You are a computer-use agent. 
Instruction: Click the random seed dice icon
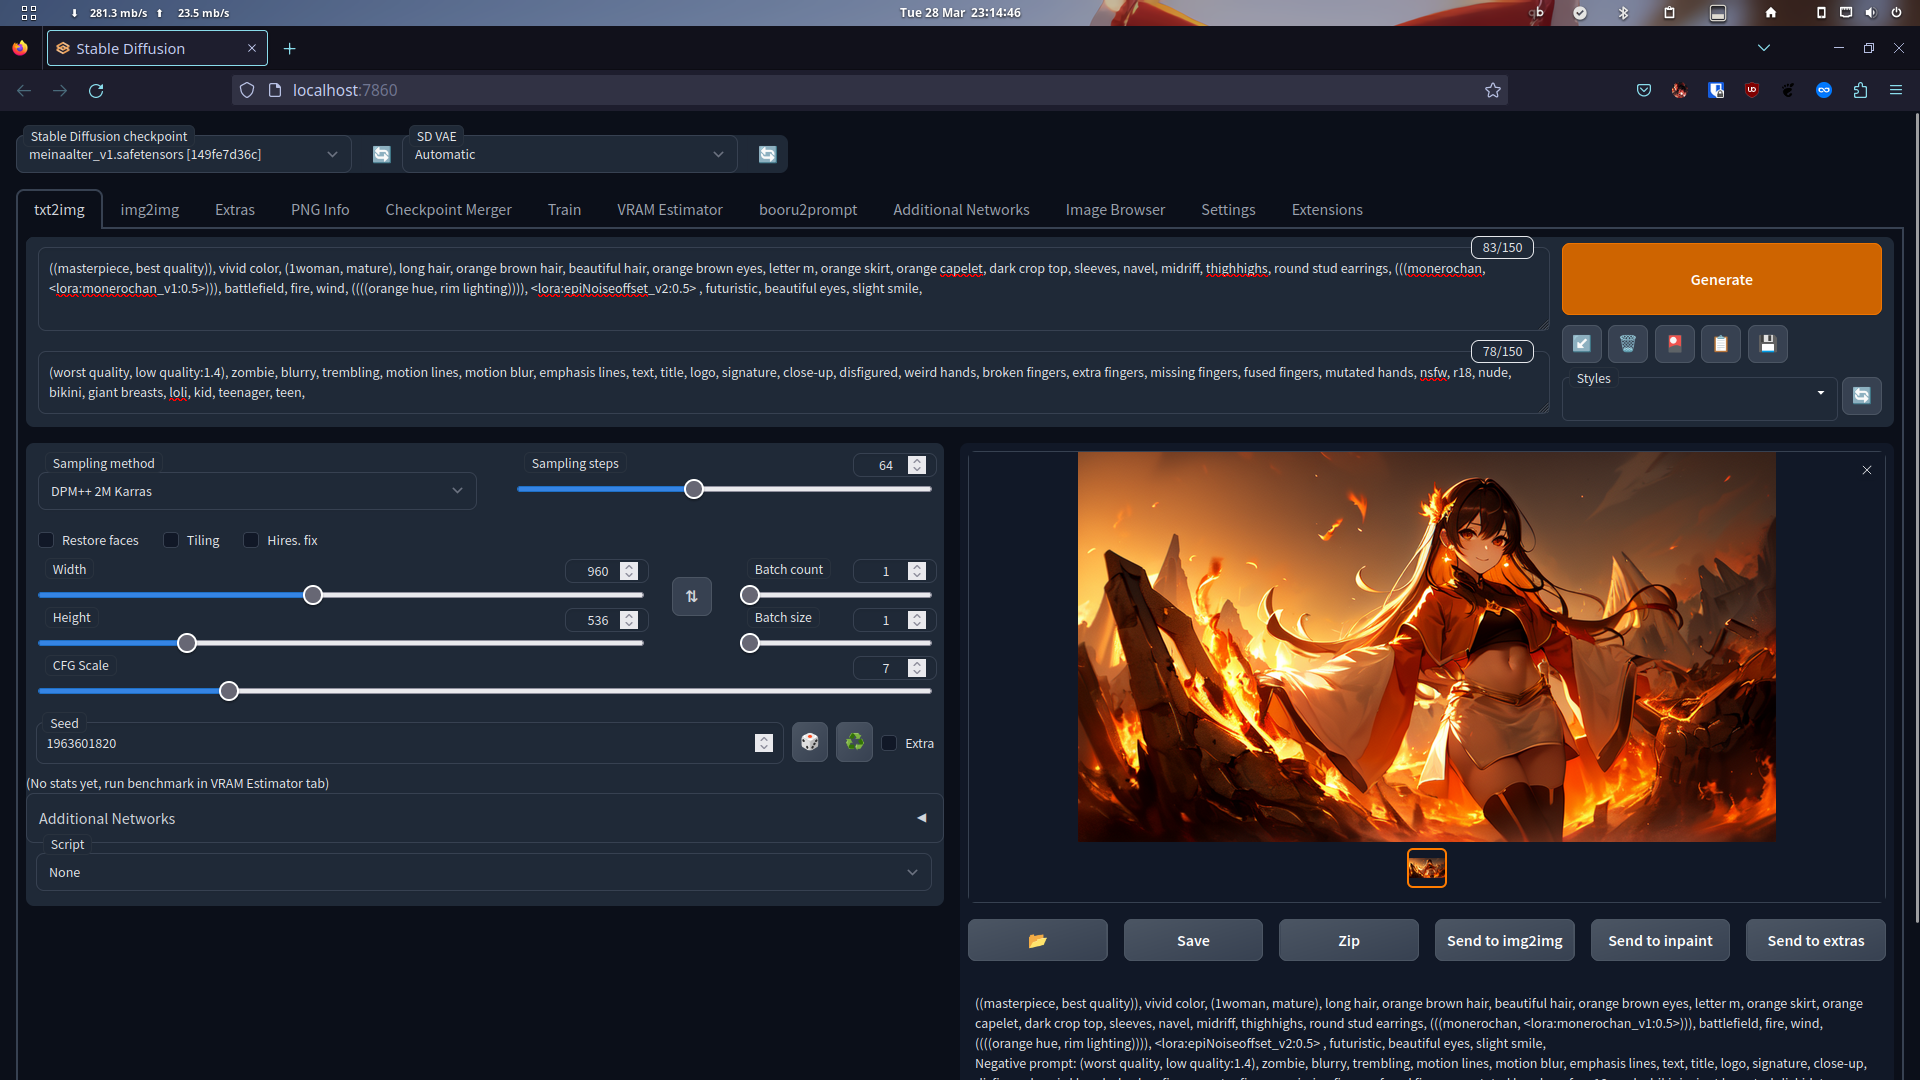[809, 742]
